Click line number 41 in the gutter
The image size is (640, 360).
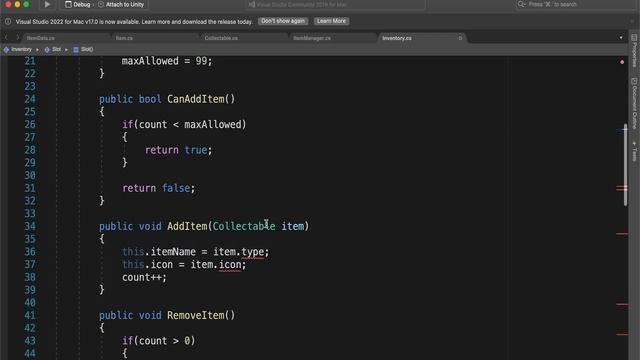click(x=30, y=316)
